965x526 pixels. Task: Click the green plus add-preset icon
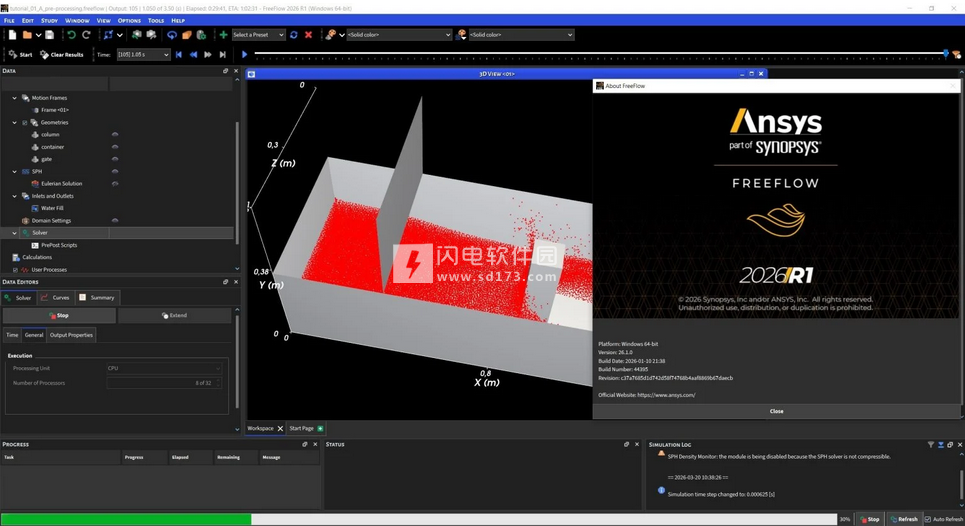click(223, 35)
